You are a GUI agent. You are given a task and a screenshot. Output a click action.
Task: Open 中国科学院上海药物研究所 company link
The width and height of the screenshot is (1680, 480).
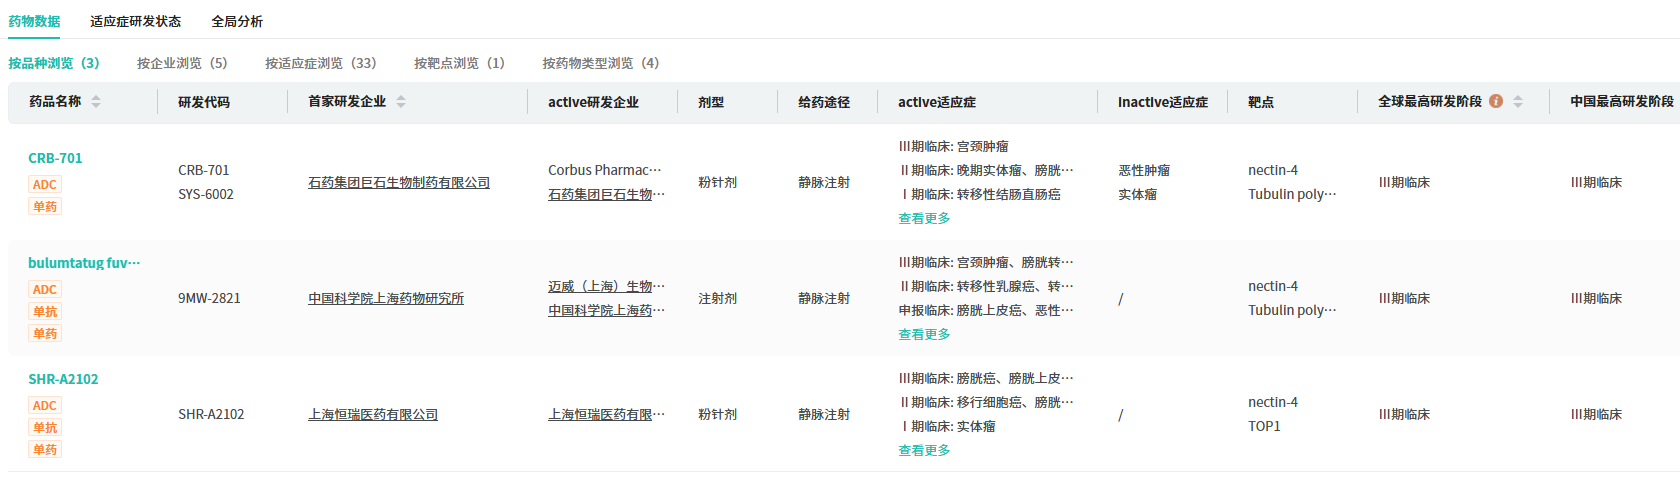click(x=386, y=298)
